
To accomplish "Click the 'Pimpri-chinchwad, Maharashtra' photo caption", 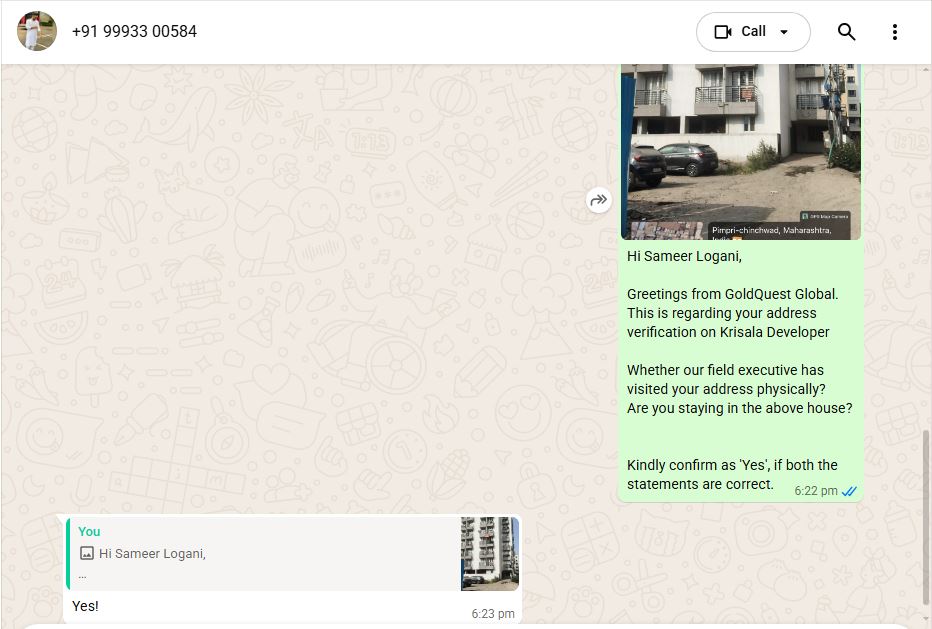I will 771,230.
